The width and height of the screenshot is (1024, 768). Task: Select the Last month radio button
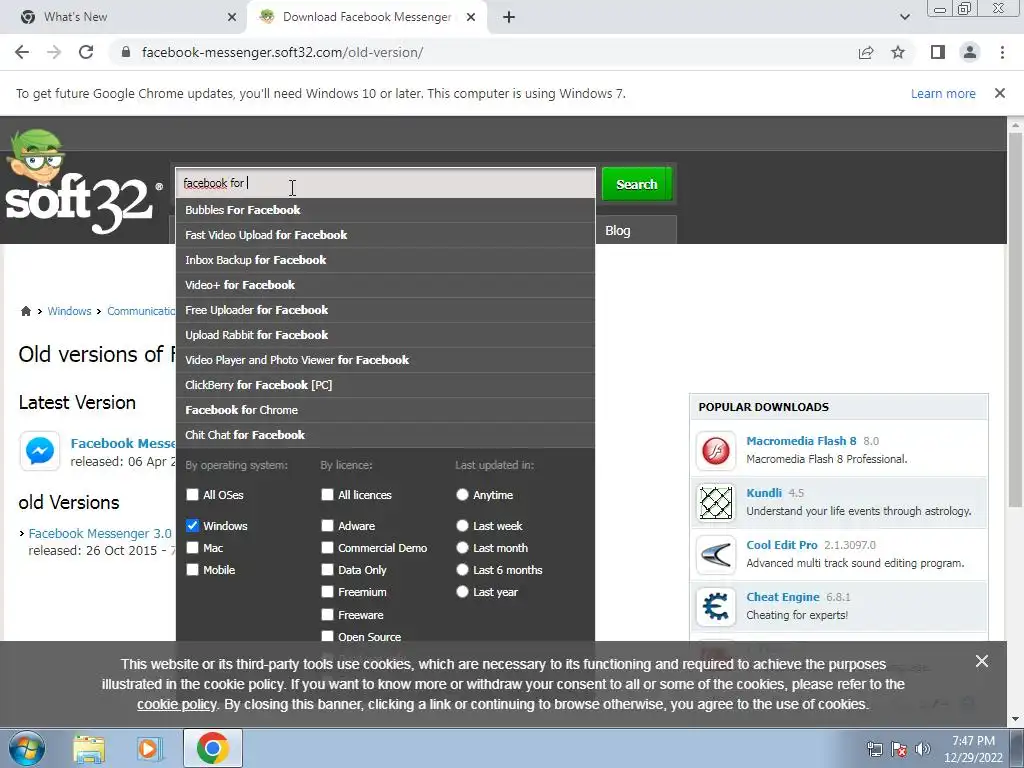462,547
